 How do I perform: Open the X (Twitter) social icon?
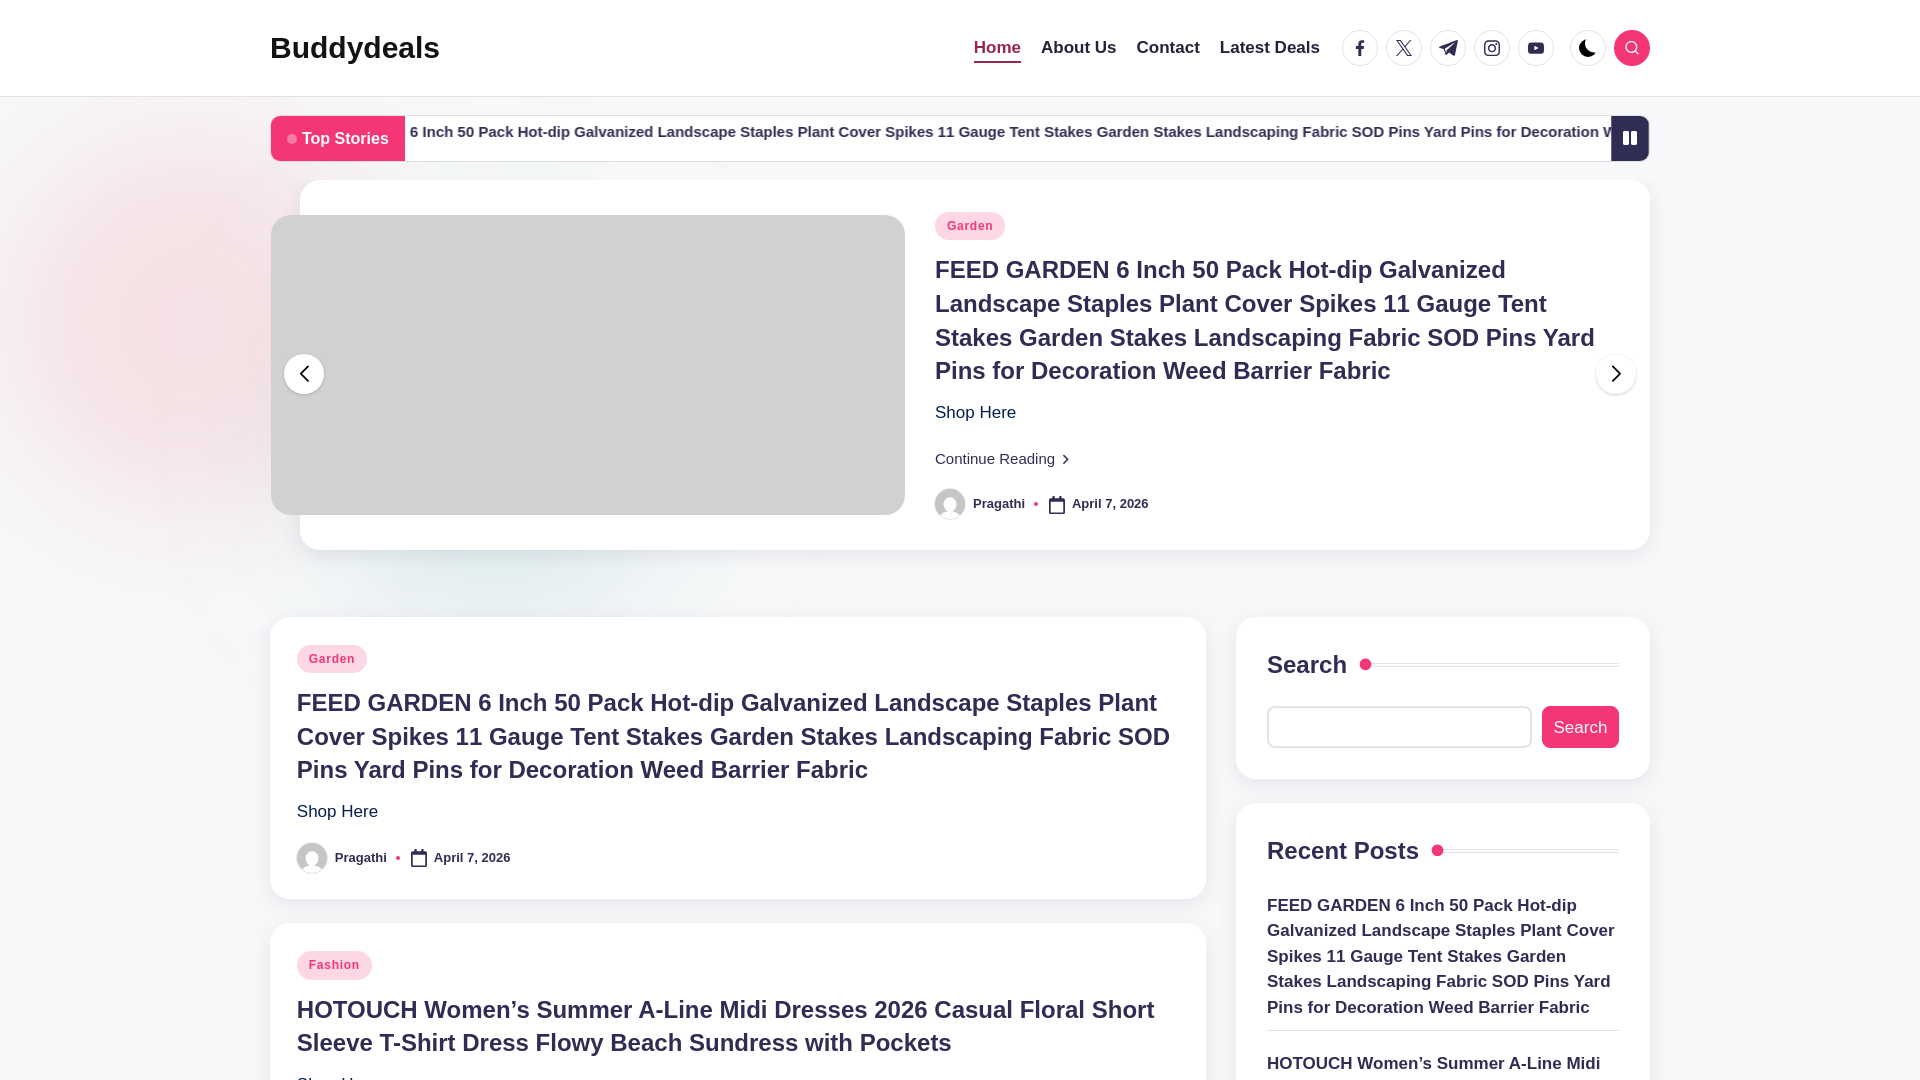1404,48
